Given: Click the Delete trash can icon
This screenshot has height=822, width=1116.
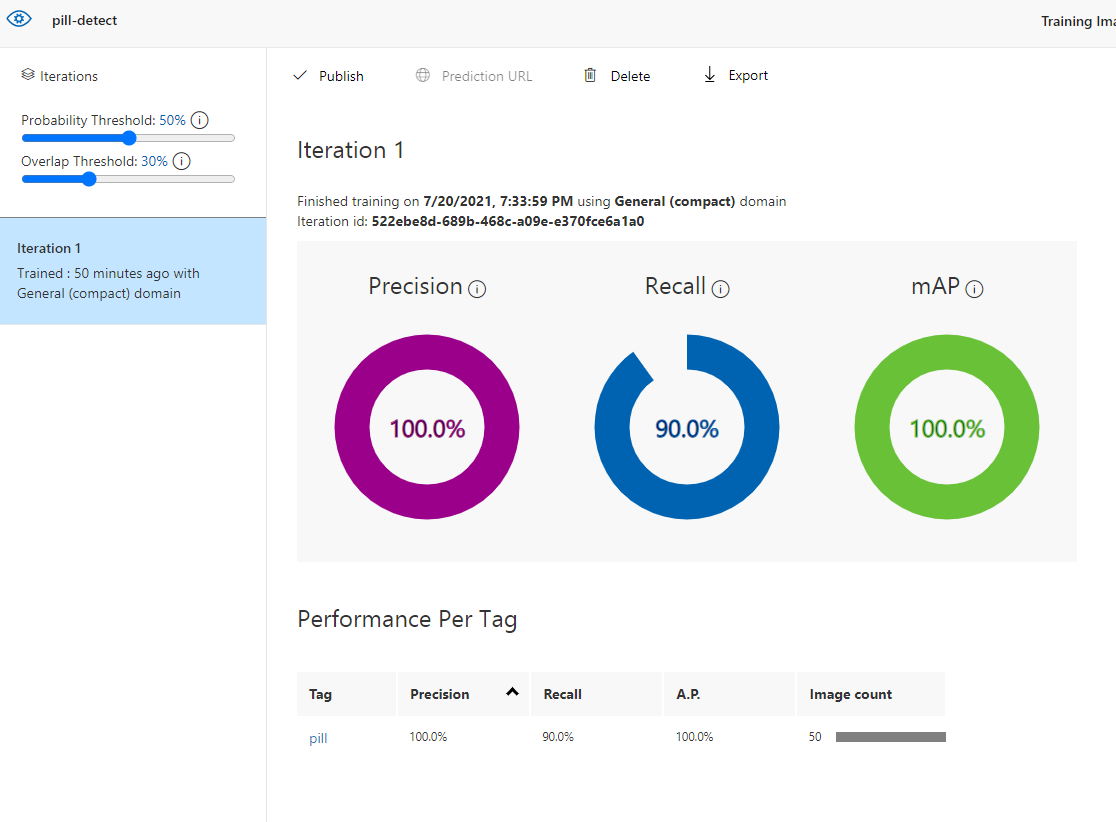Looking at the screenshot, I should [590, 75].
